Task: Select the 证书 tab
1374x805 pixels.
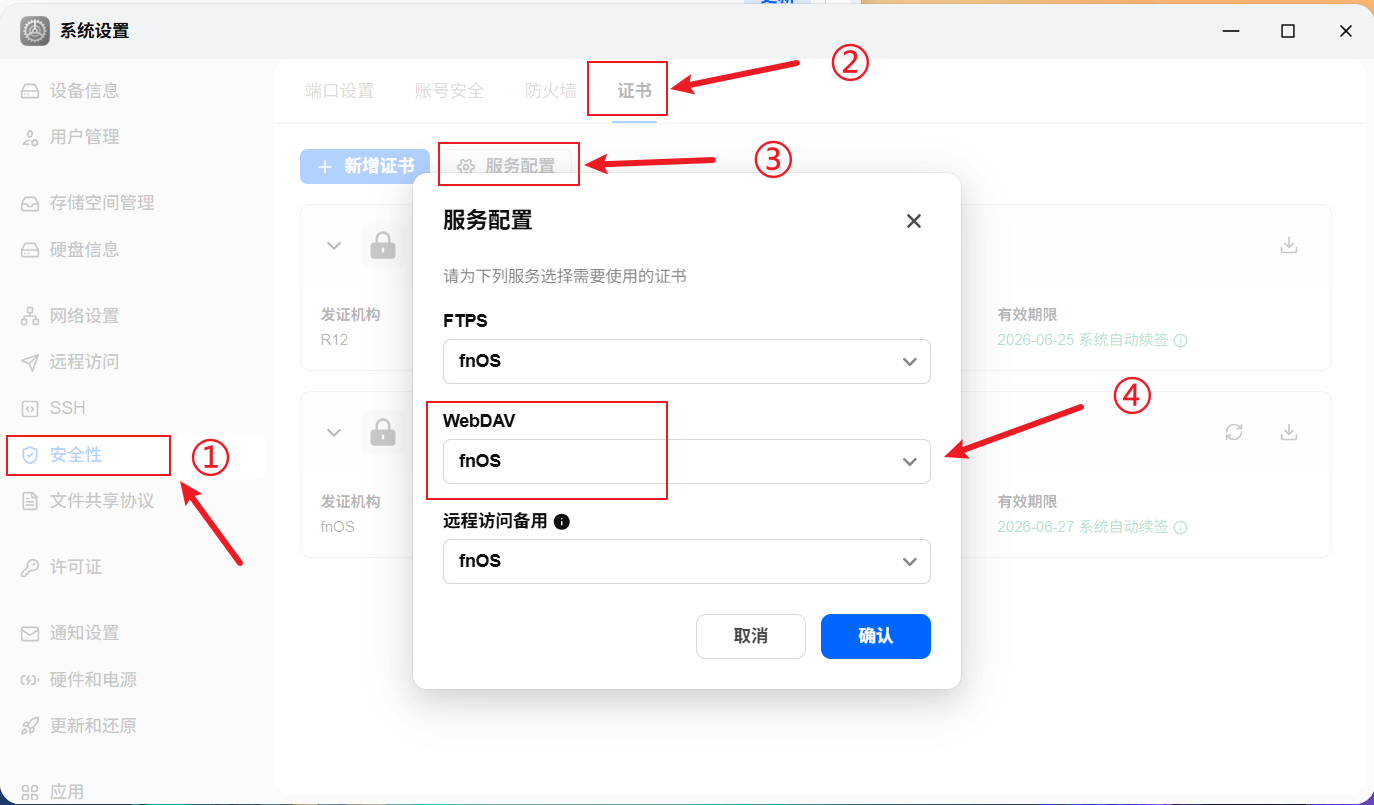Action: (635, 91)
